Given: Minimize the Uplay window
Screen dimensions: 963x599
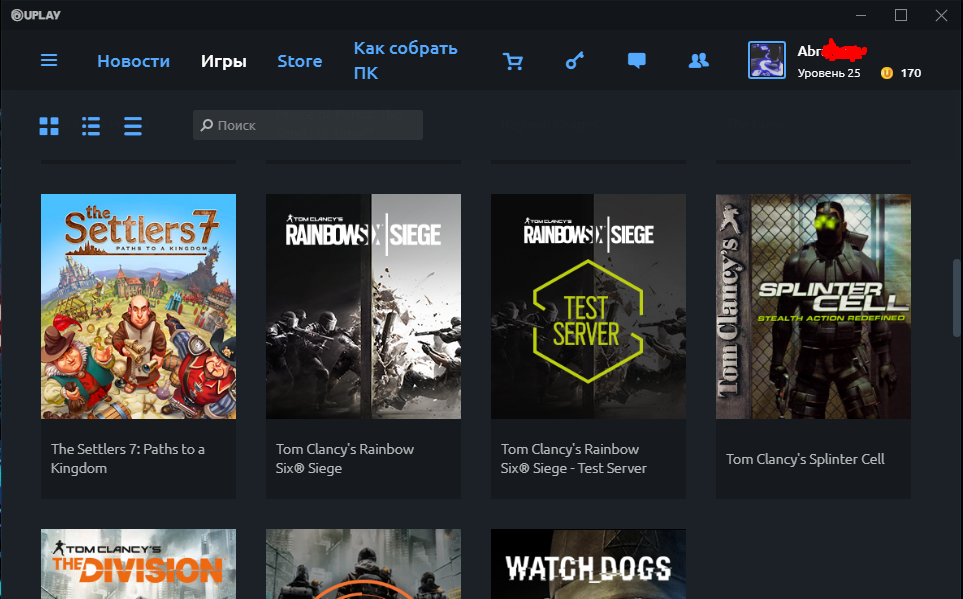Looking at the screenshot, I should tap(861, 15).
